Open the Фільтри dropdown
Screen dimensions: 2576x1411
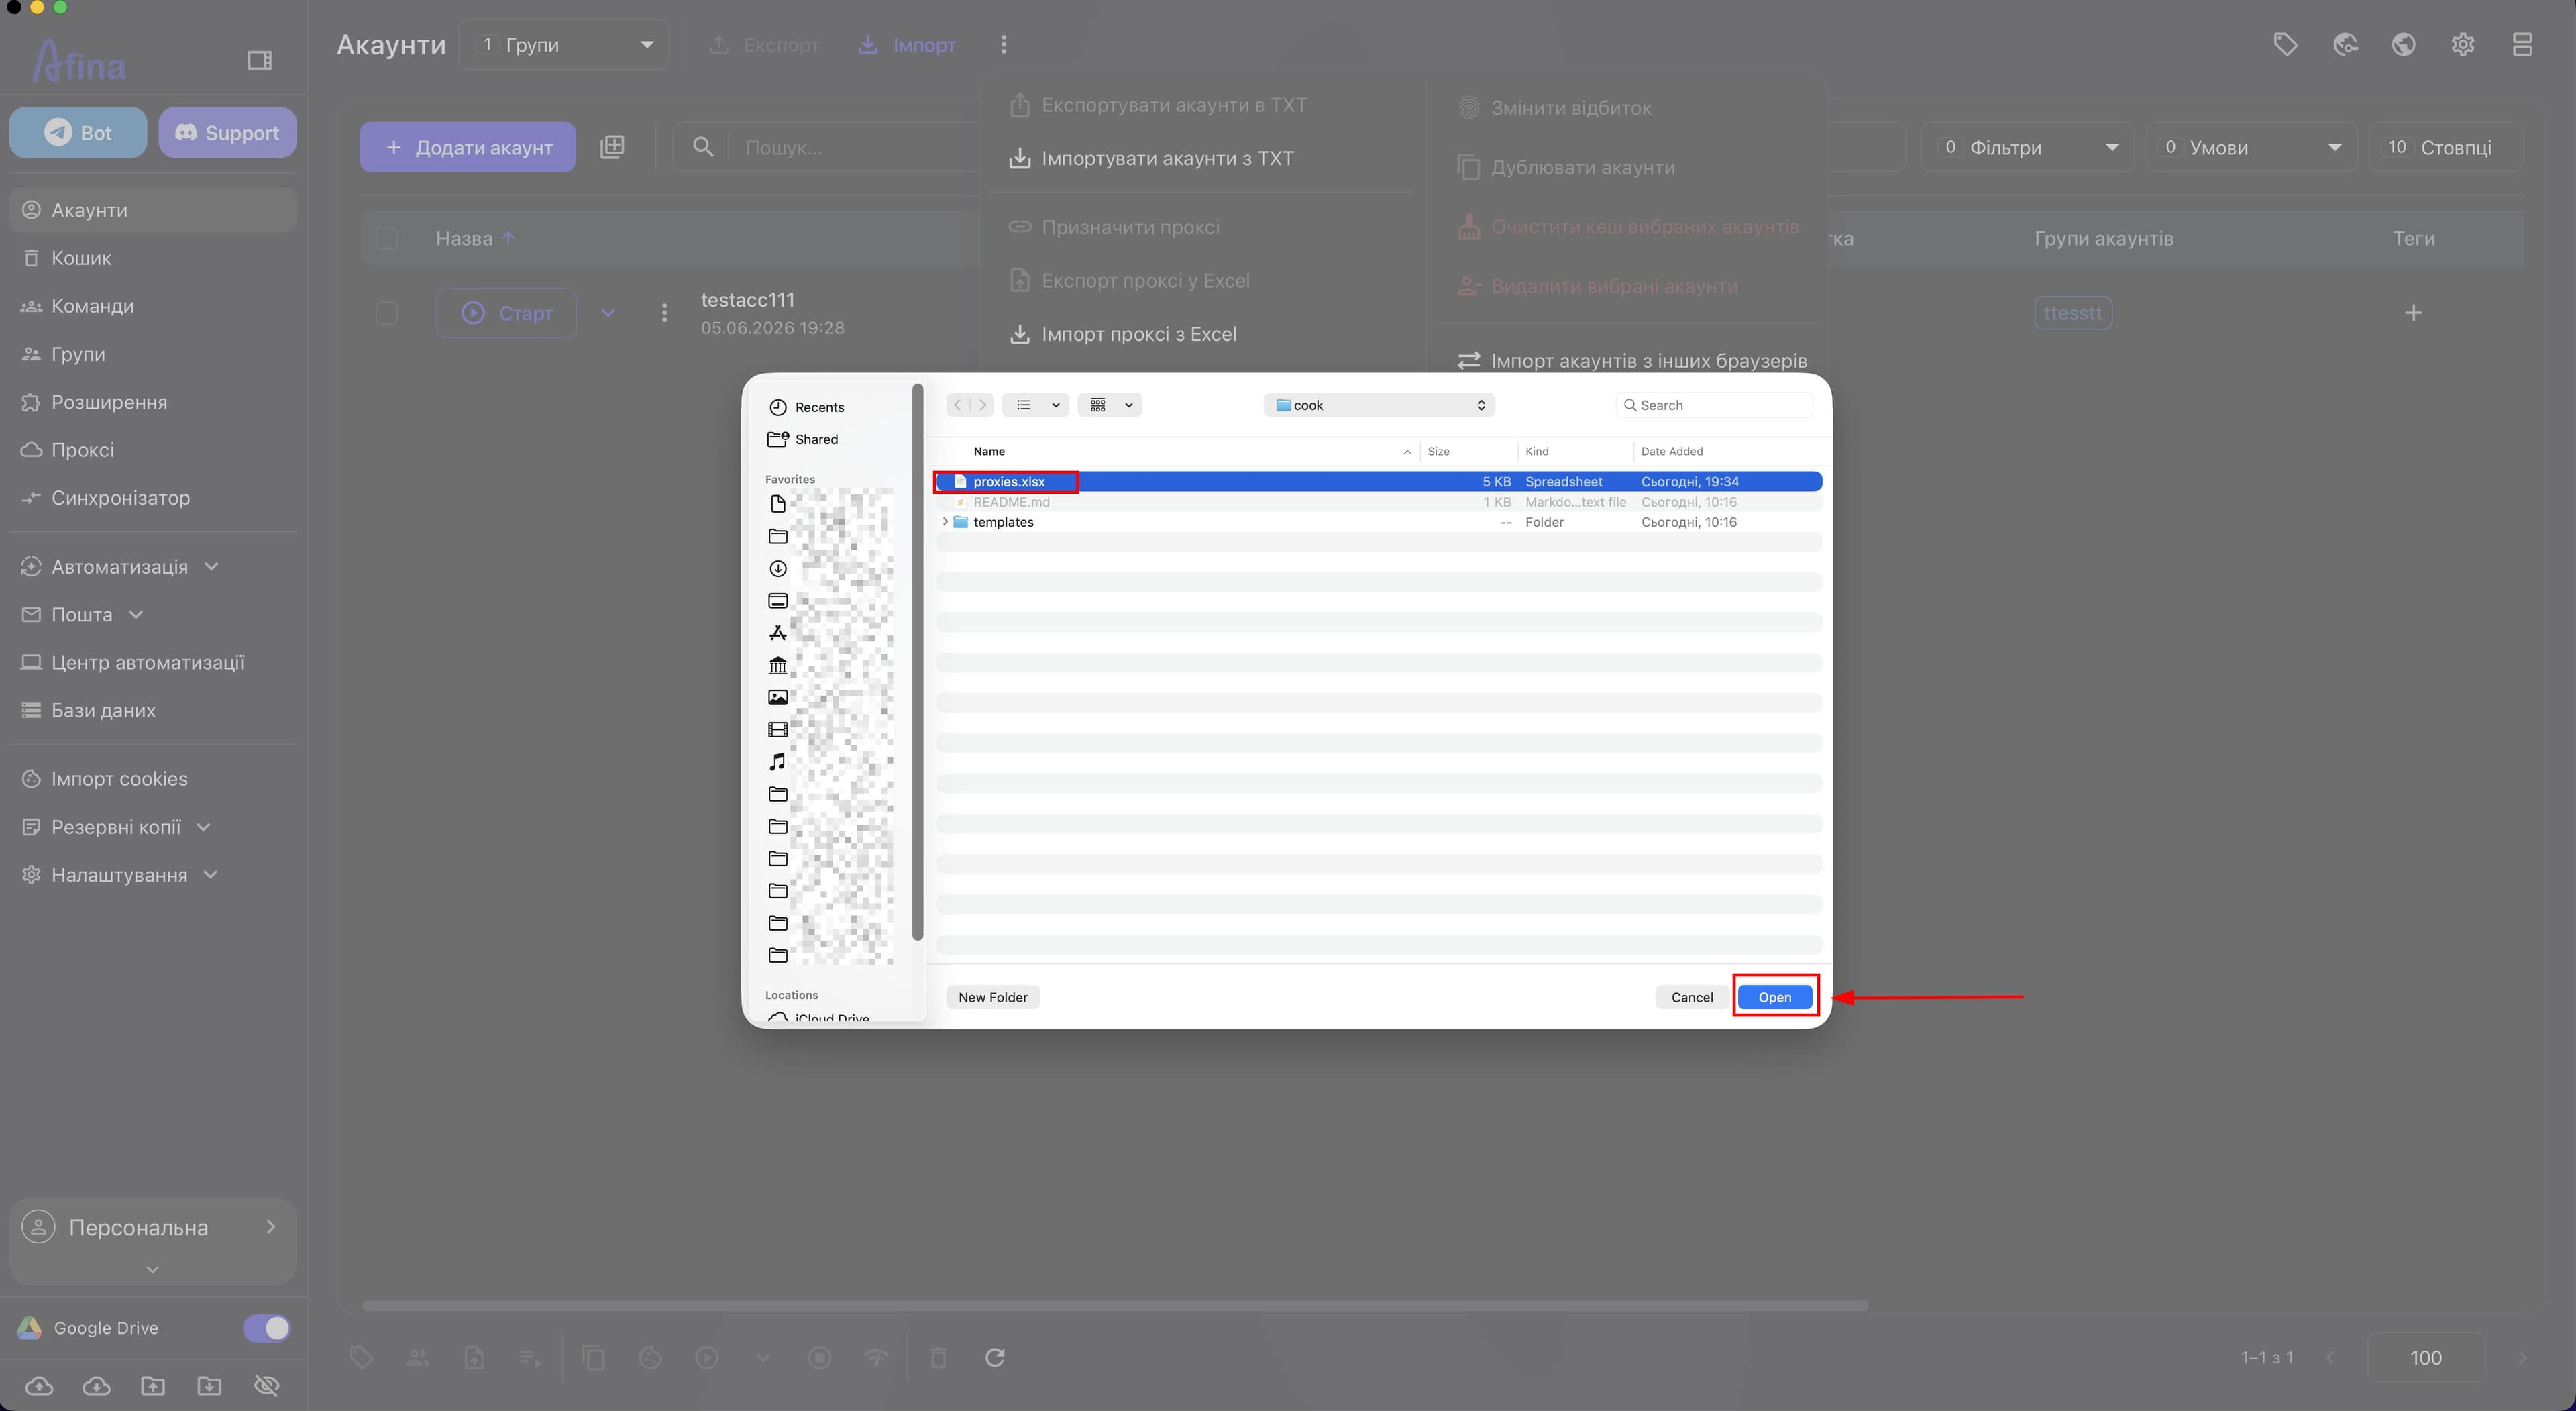click(2027, 147)
